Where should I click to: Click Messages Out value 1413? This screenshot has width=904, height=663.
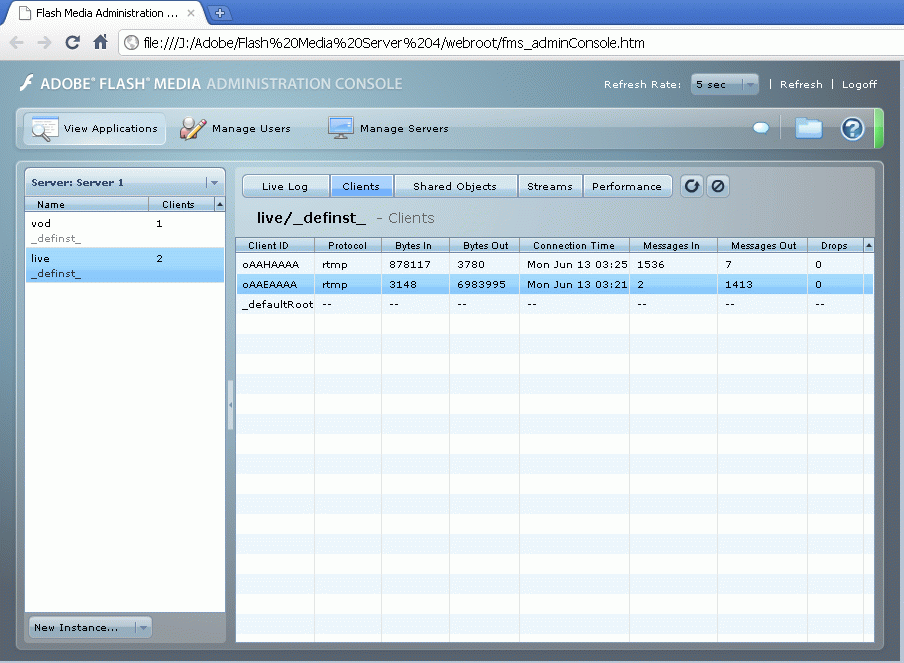(x=739, y=285)
